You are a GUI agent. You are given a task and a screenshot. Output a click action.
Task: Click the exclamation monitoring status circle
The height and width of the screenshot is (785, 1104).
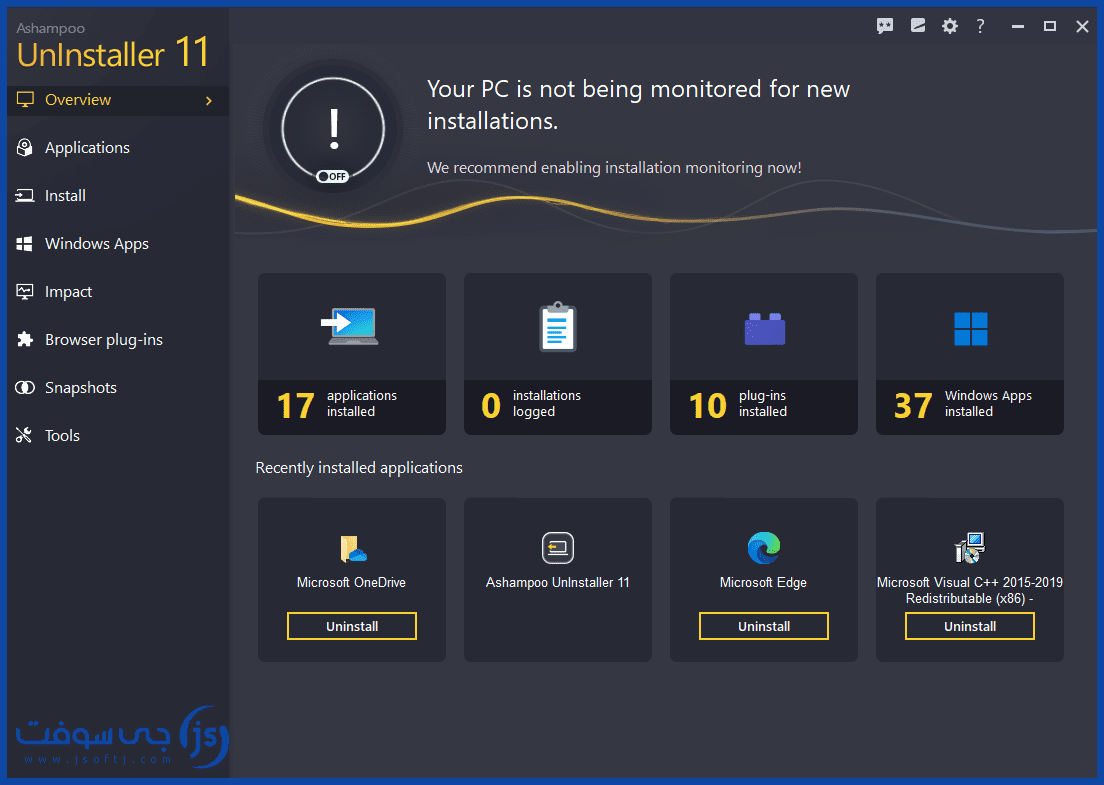tap(333, 130)
